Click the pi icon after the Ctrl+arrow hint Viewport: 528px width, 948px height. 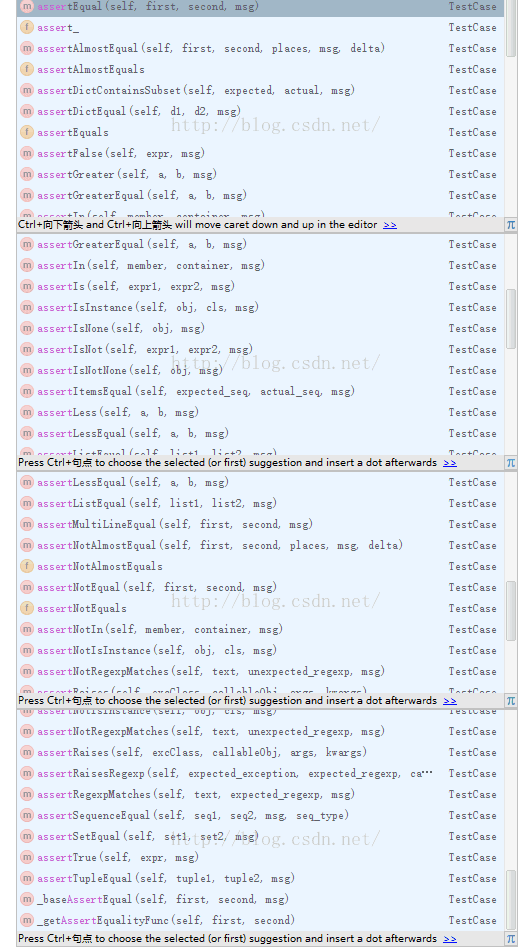[511, 224]
